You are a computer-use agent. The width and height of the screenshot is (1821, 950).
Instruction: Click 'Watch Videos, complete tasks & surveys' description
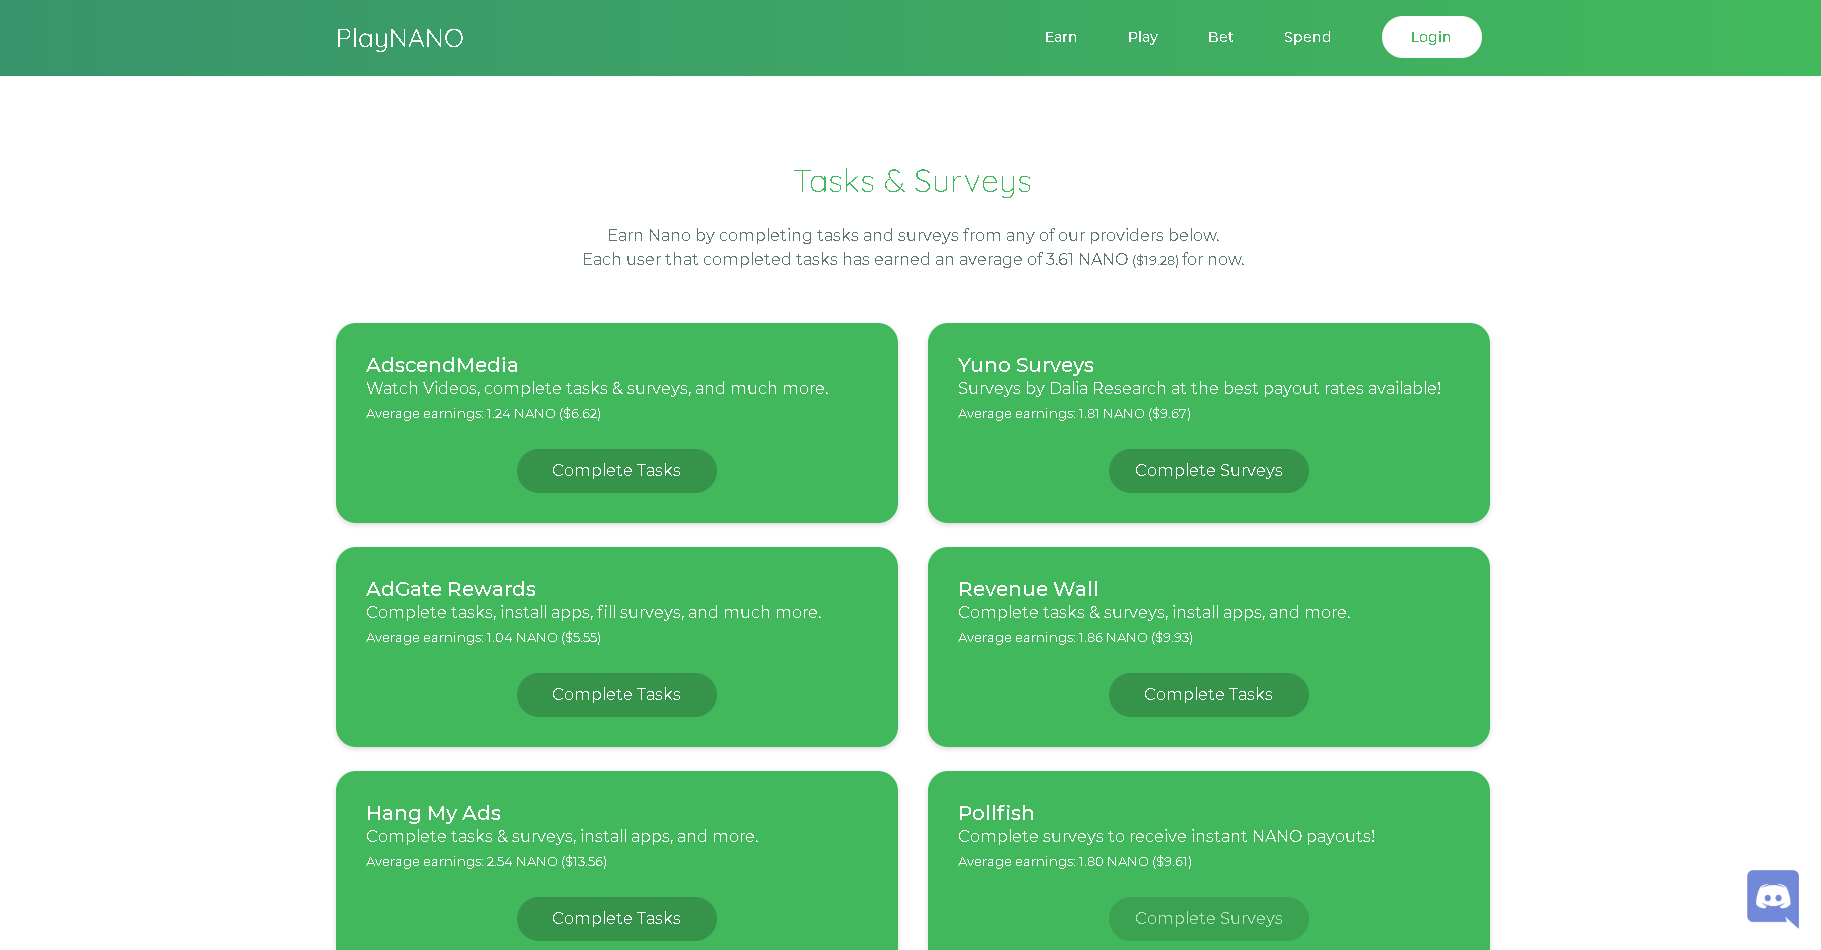click(597, 389)
